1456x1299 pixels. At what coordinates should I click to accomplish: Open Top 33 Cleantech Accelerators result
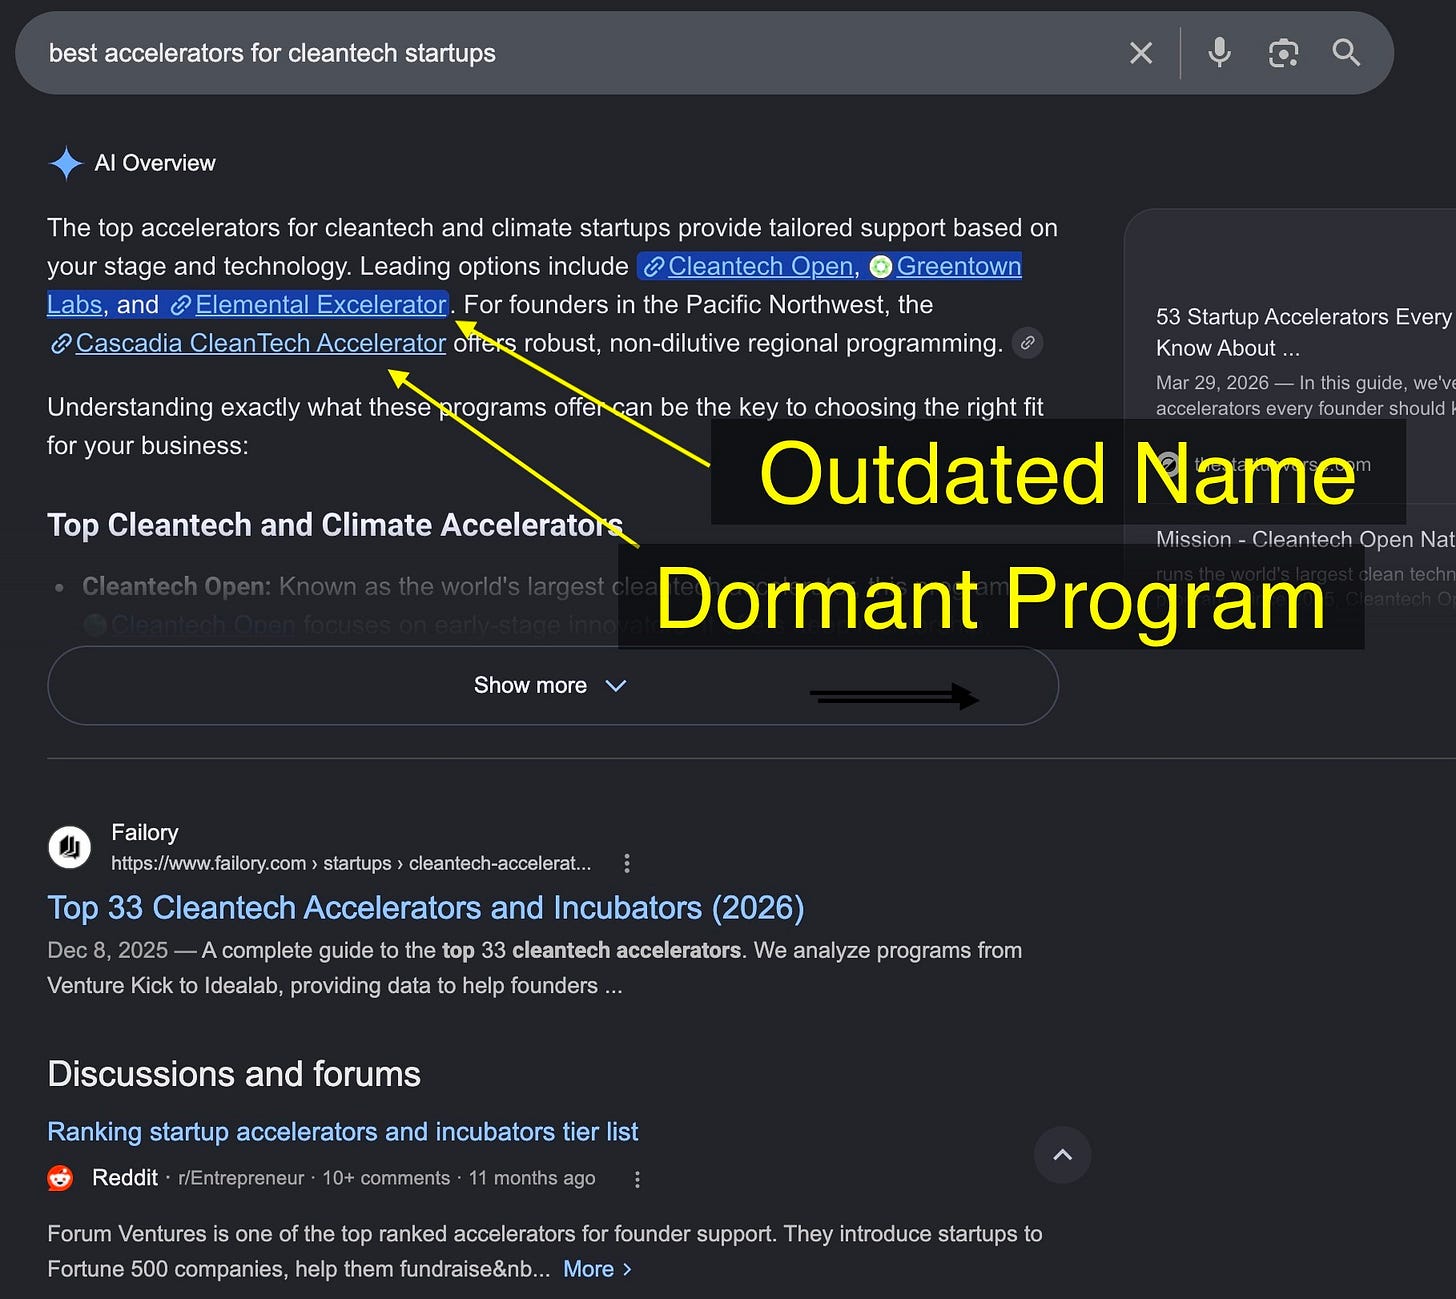(426, 908)
